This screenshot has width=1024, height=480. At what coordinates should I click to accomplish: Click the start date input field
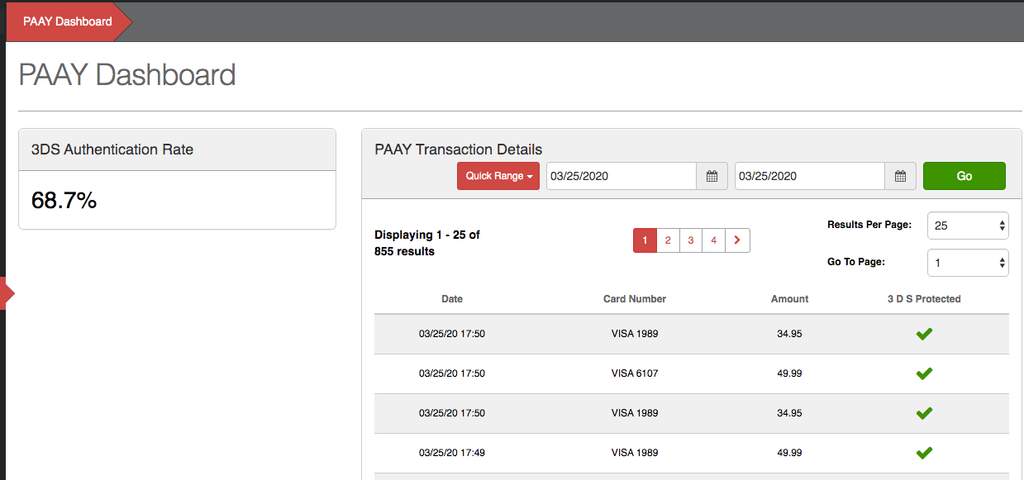(x=620, y=176)
